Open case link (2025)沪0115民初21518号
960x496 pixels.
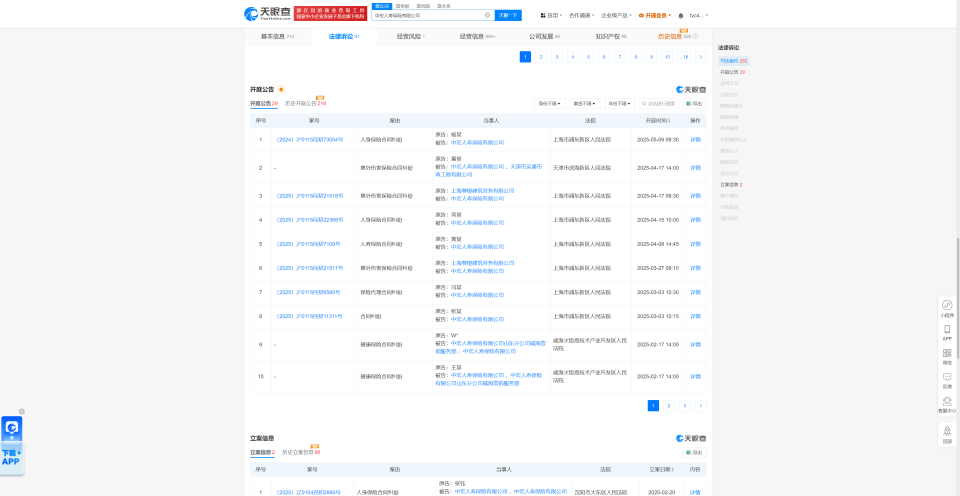[309, 195]
